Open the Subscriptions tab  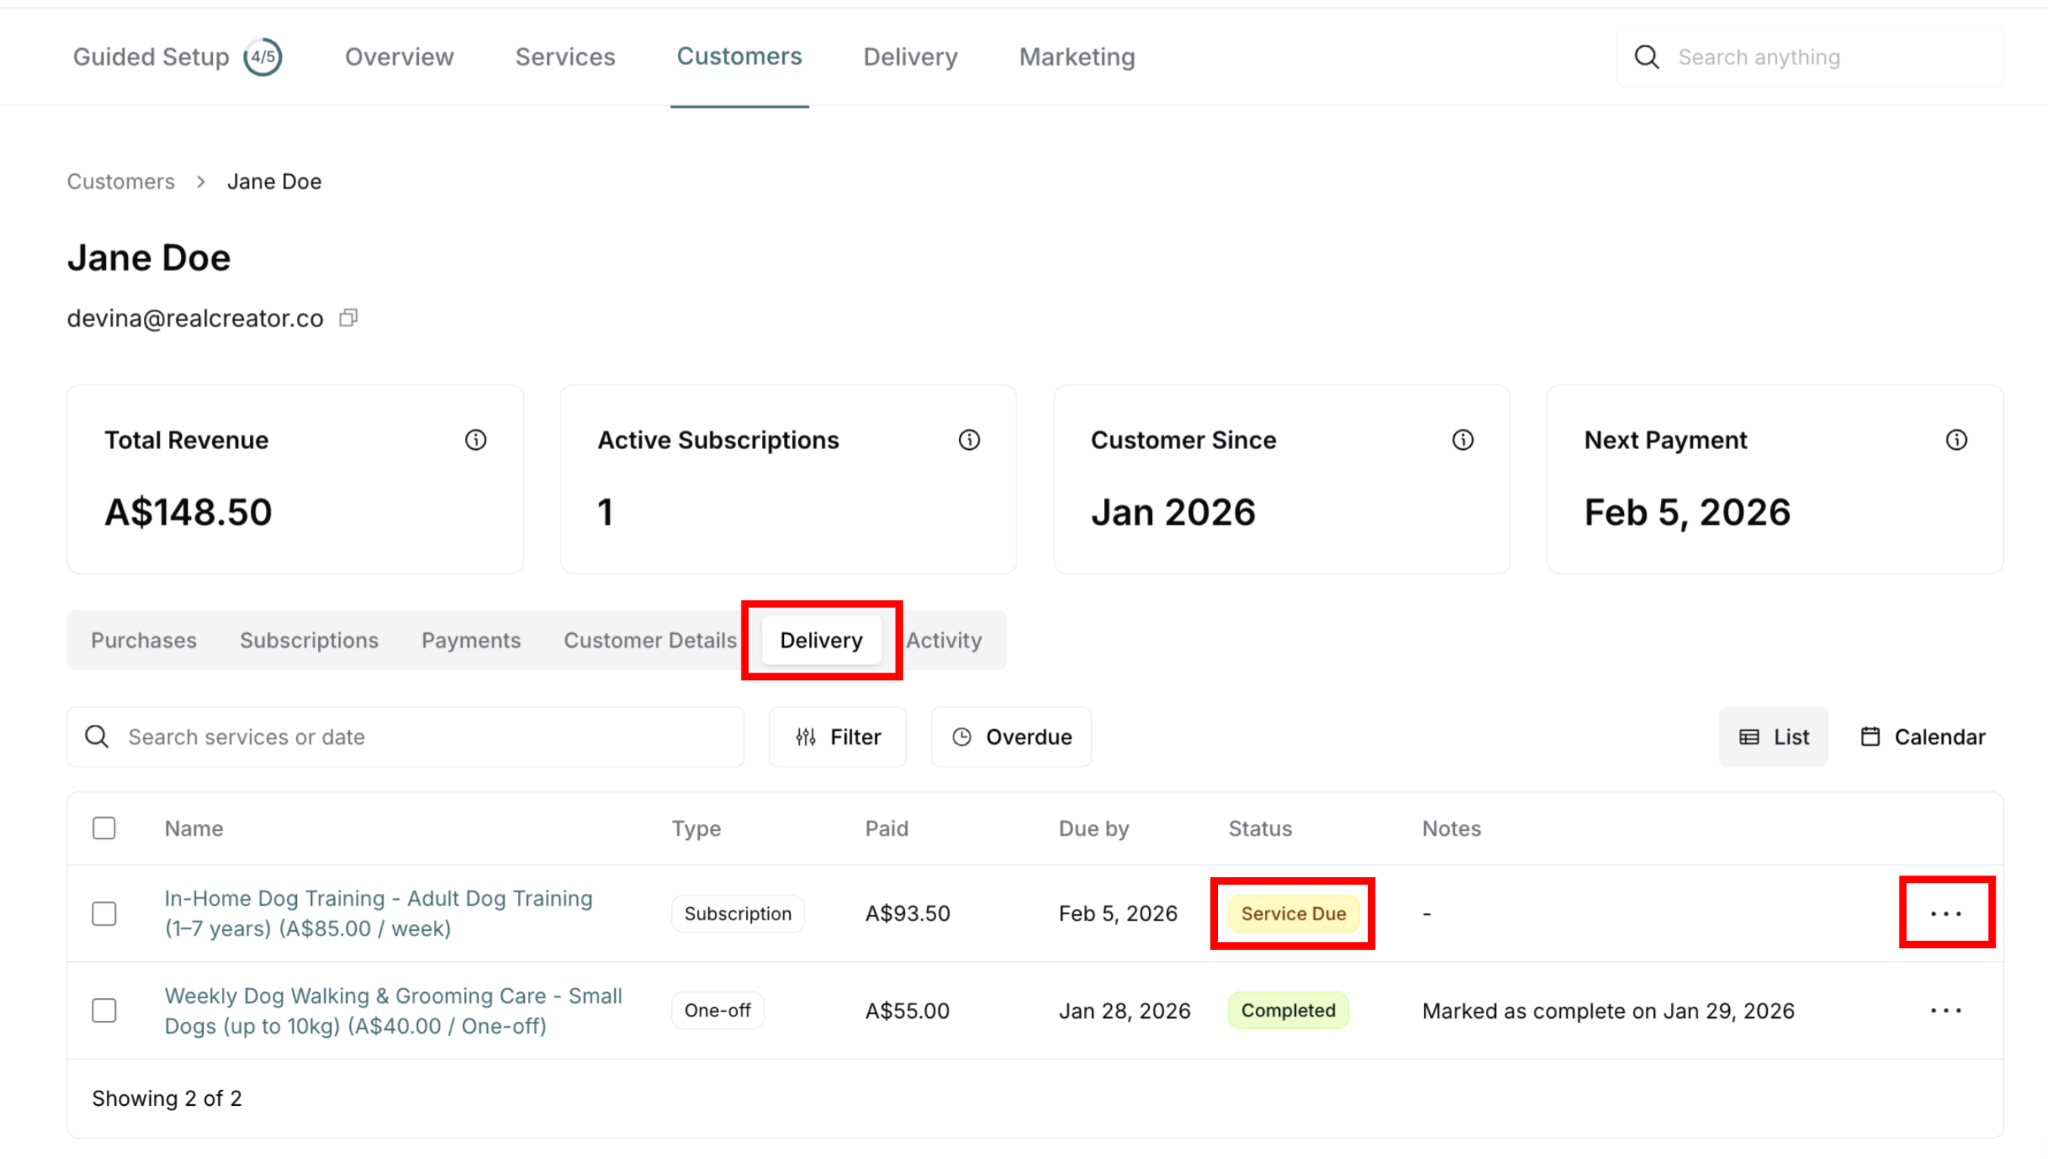pyautogui.click(x=309, y=640)
